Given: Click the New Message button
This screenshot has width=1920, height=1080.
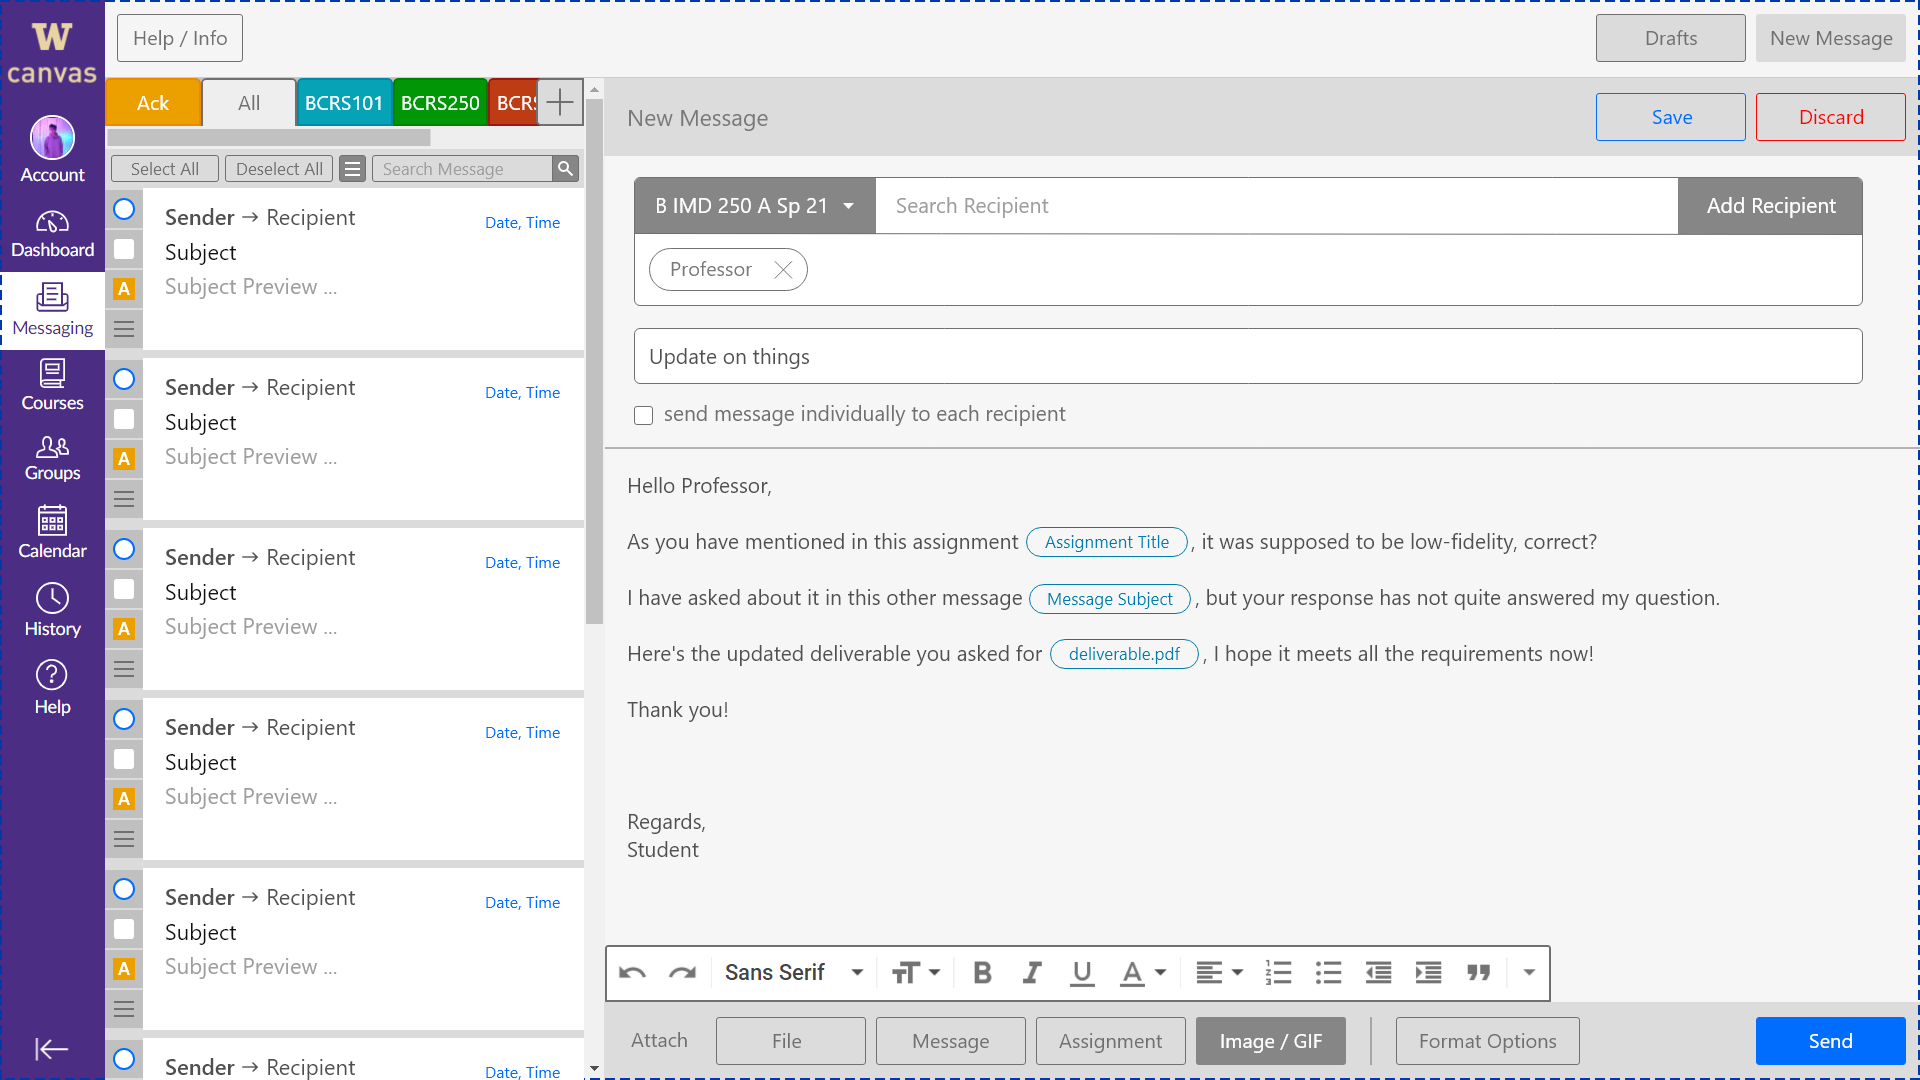Looking at the screenshot, I should (1831, 38).
